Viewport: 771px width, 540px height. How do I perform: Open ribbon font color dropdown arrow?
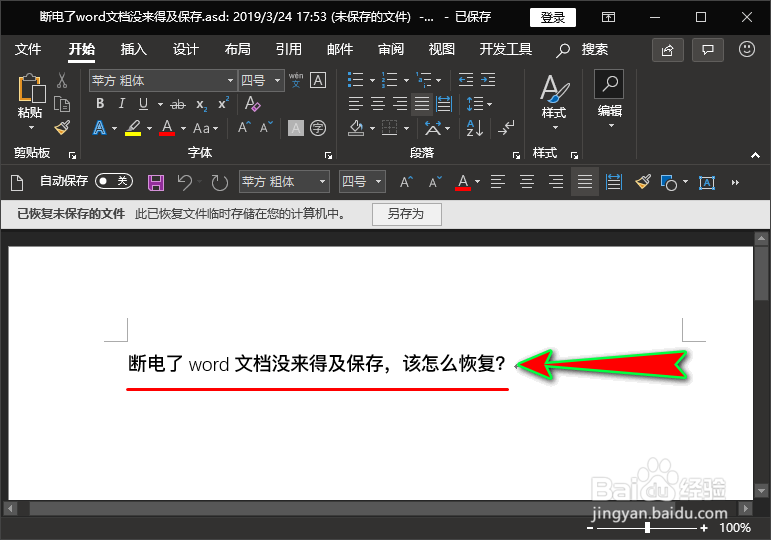(x=183, y=129)
